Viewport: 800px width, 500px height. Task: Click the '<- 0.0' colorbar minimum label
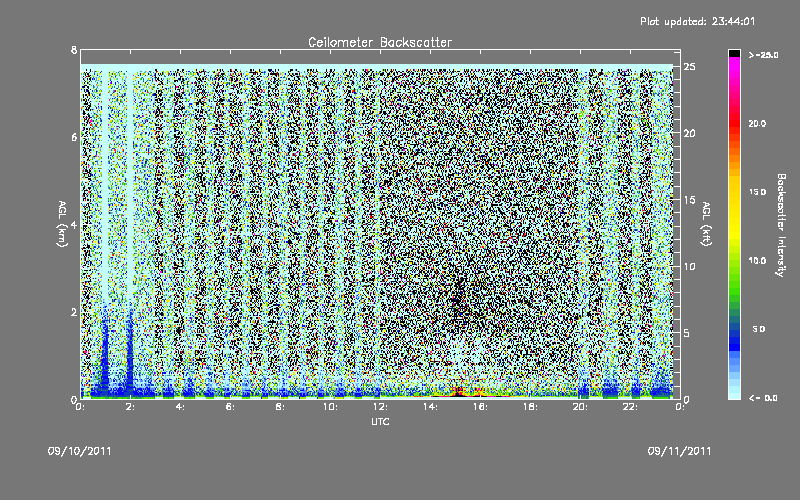763,398
